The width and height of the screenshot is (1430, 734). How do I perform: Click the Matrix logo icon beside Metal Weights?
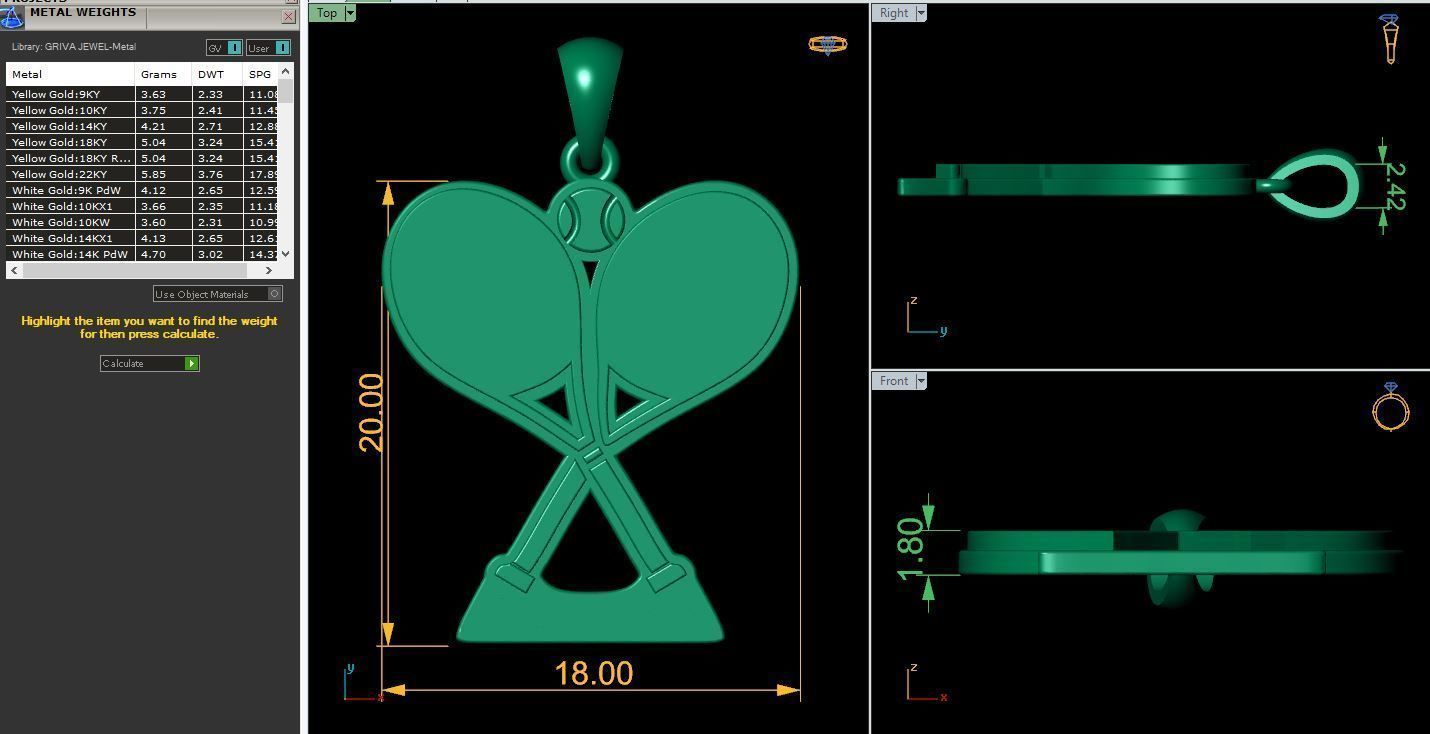pos(11,16)
